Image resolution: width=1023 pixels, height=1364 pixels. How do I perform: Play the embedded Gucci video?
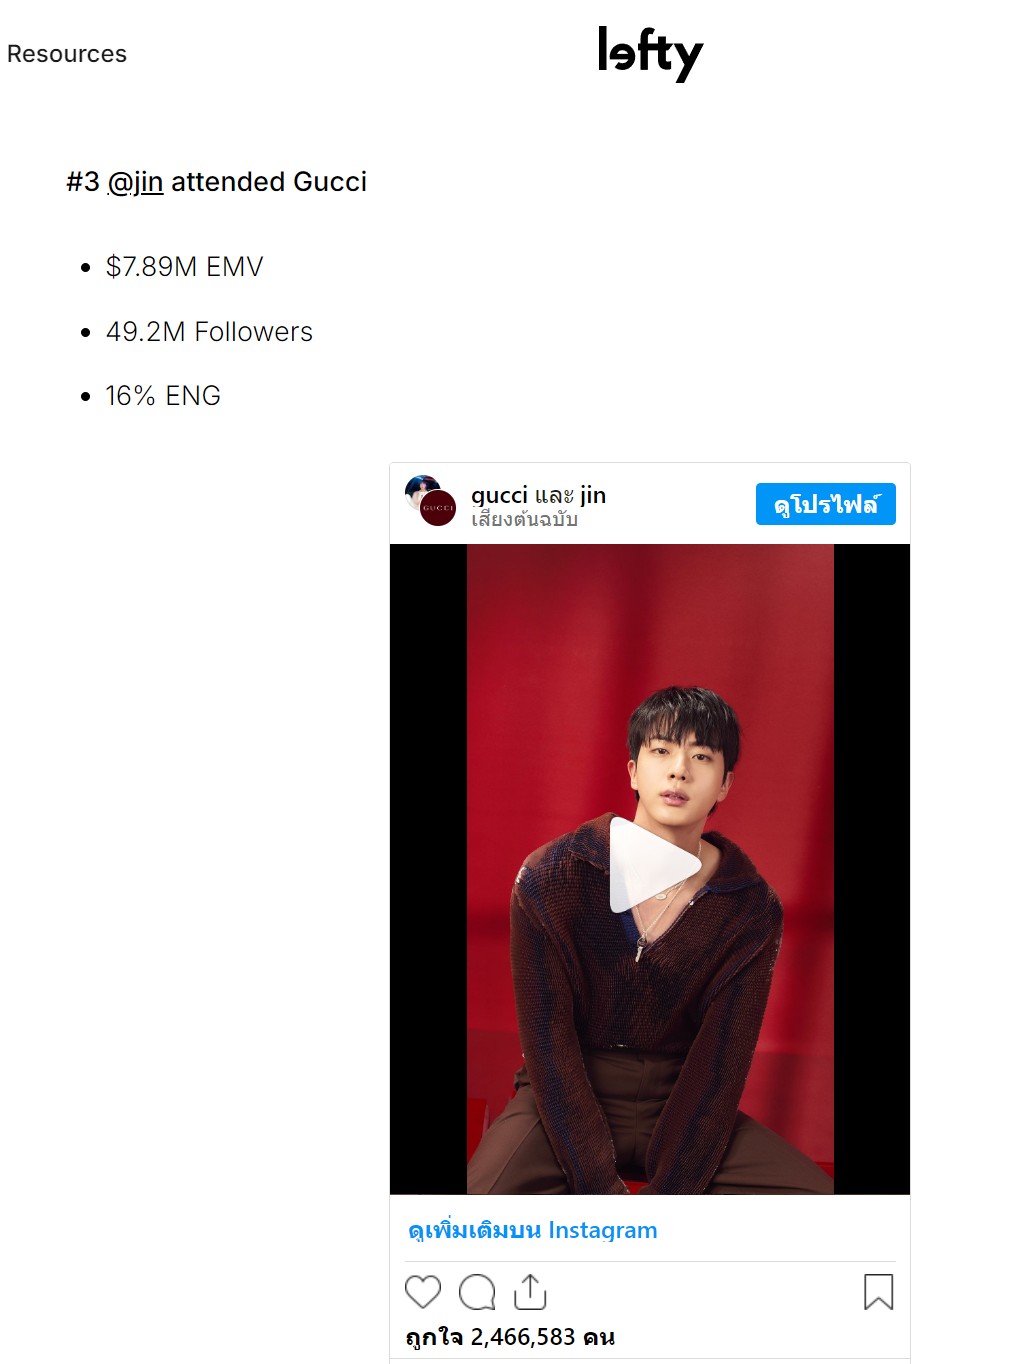[653, 866]
